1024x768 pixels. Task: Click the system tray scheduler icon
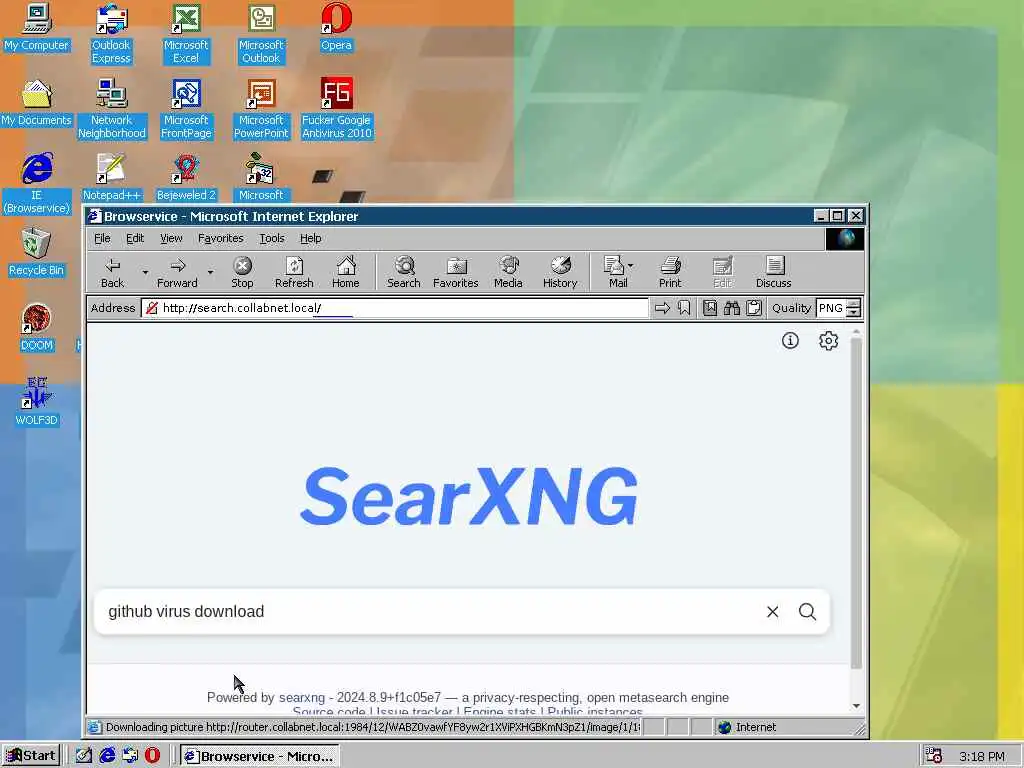[934, 756]
